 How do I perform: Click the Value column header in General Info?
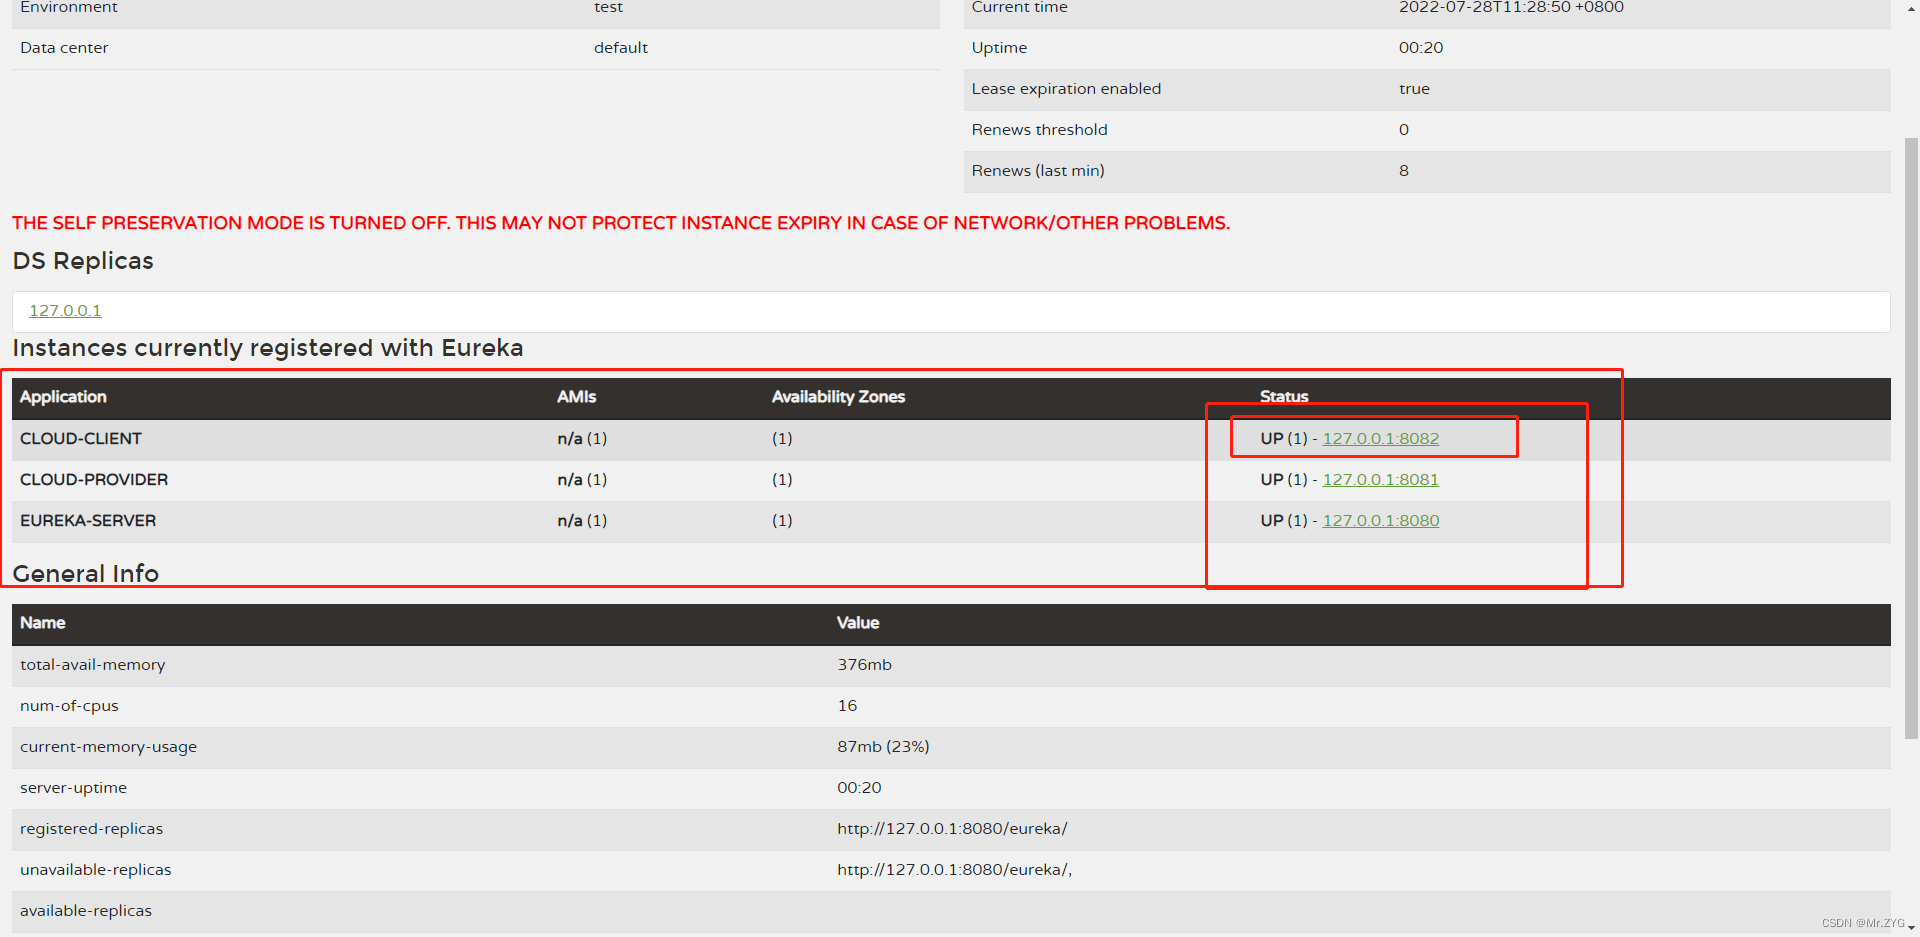[x=858, y=623]
